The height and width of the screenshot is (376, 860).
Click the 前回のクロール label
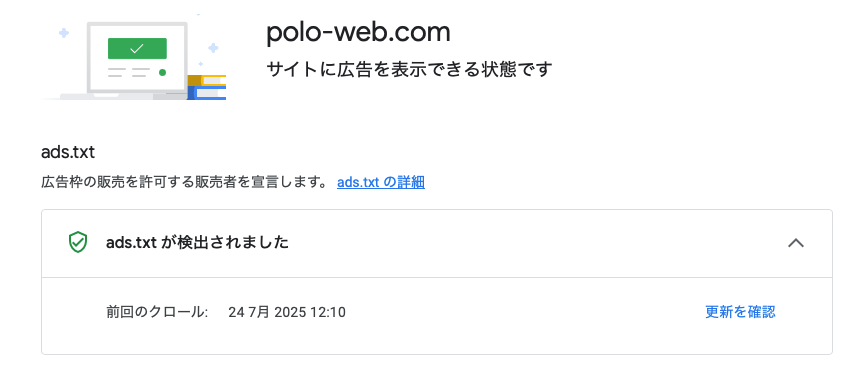click(x=157, y=312)
